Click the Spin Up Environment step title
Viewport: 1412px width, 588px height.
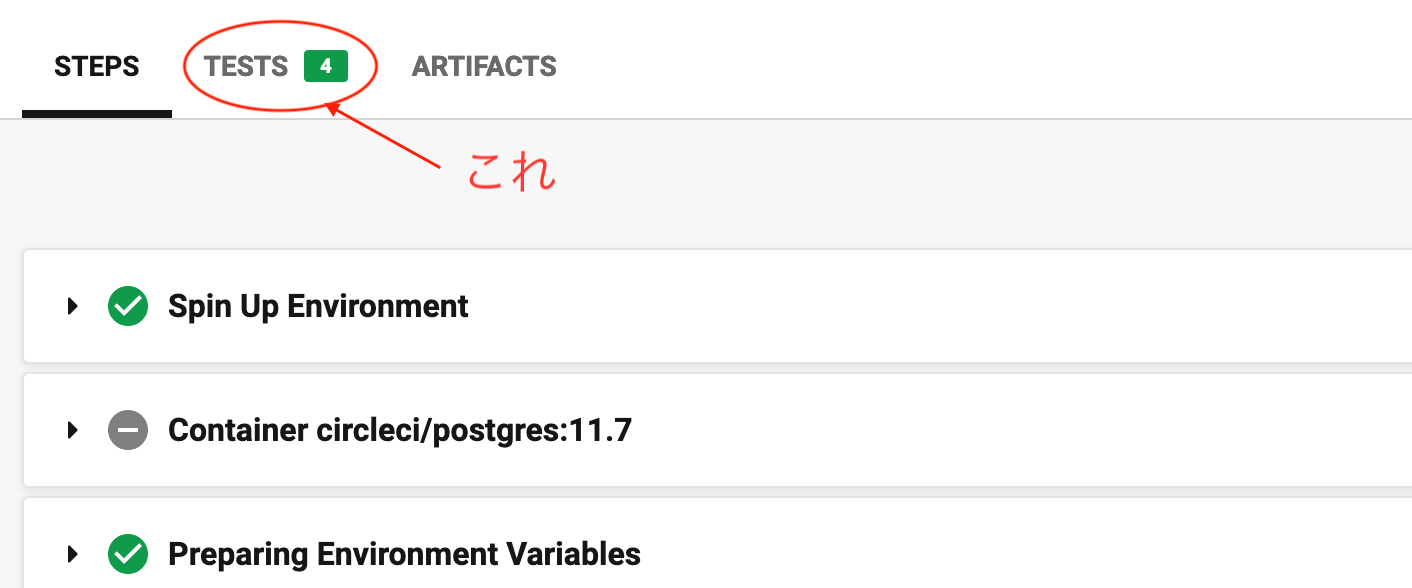pyautogui.click(x=318, y=306)
